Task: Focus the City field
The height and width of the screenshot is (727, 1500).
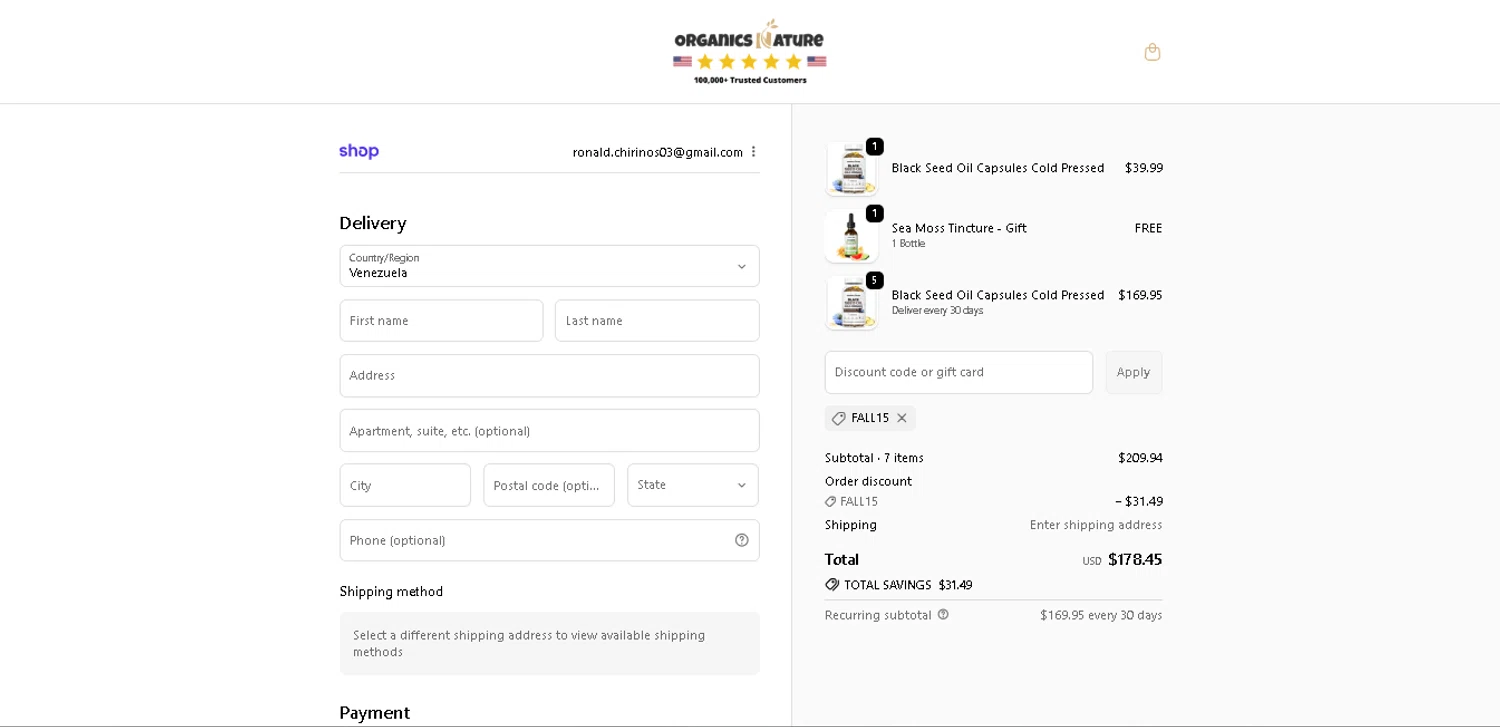Action: (x=405, y=485)
